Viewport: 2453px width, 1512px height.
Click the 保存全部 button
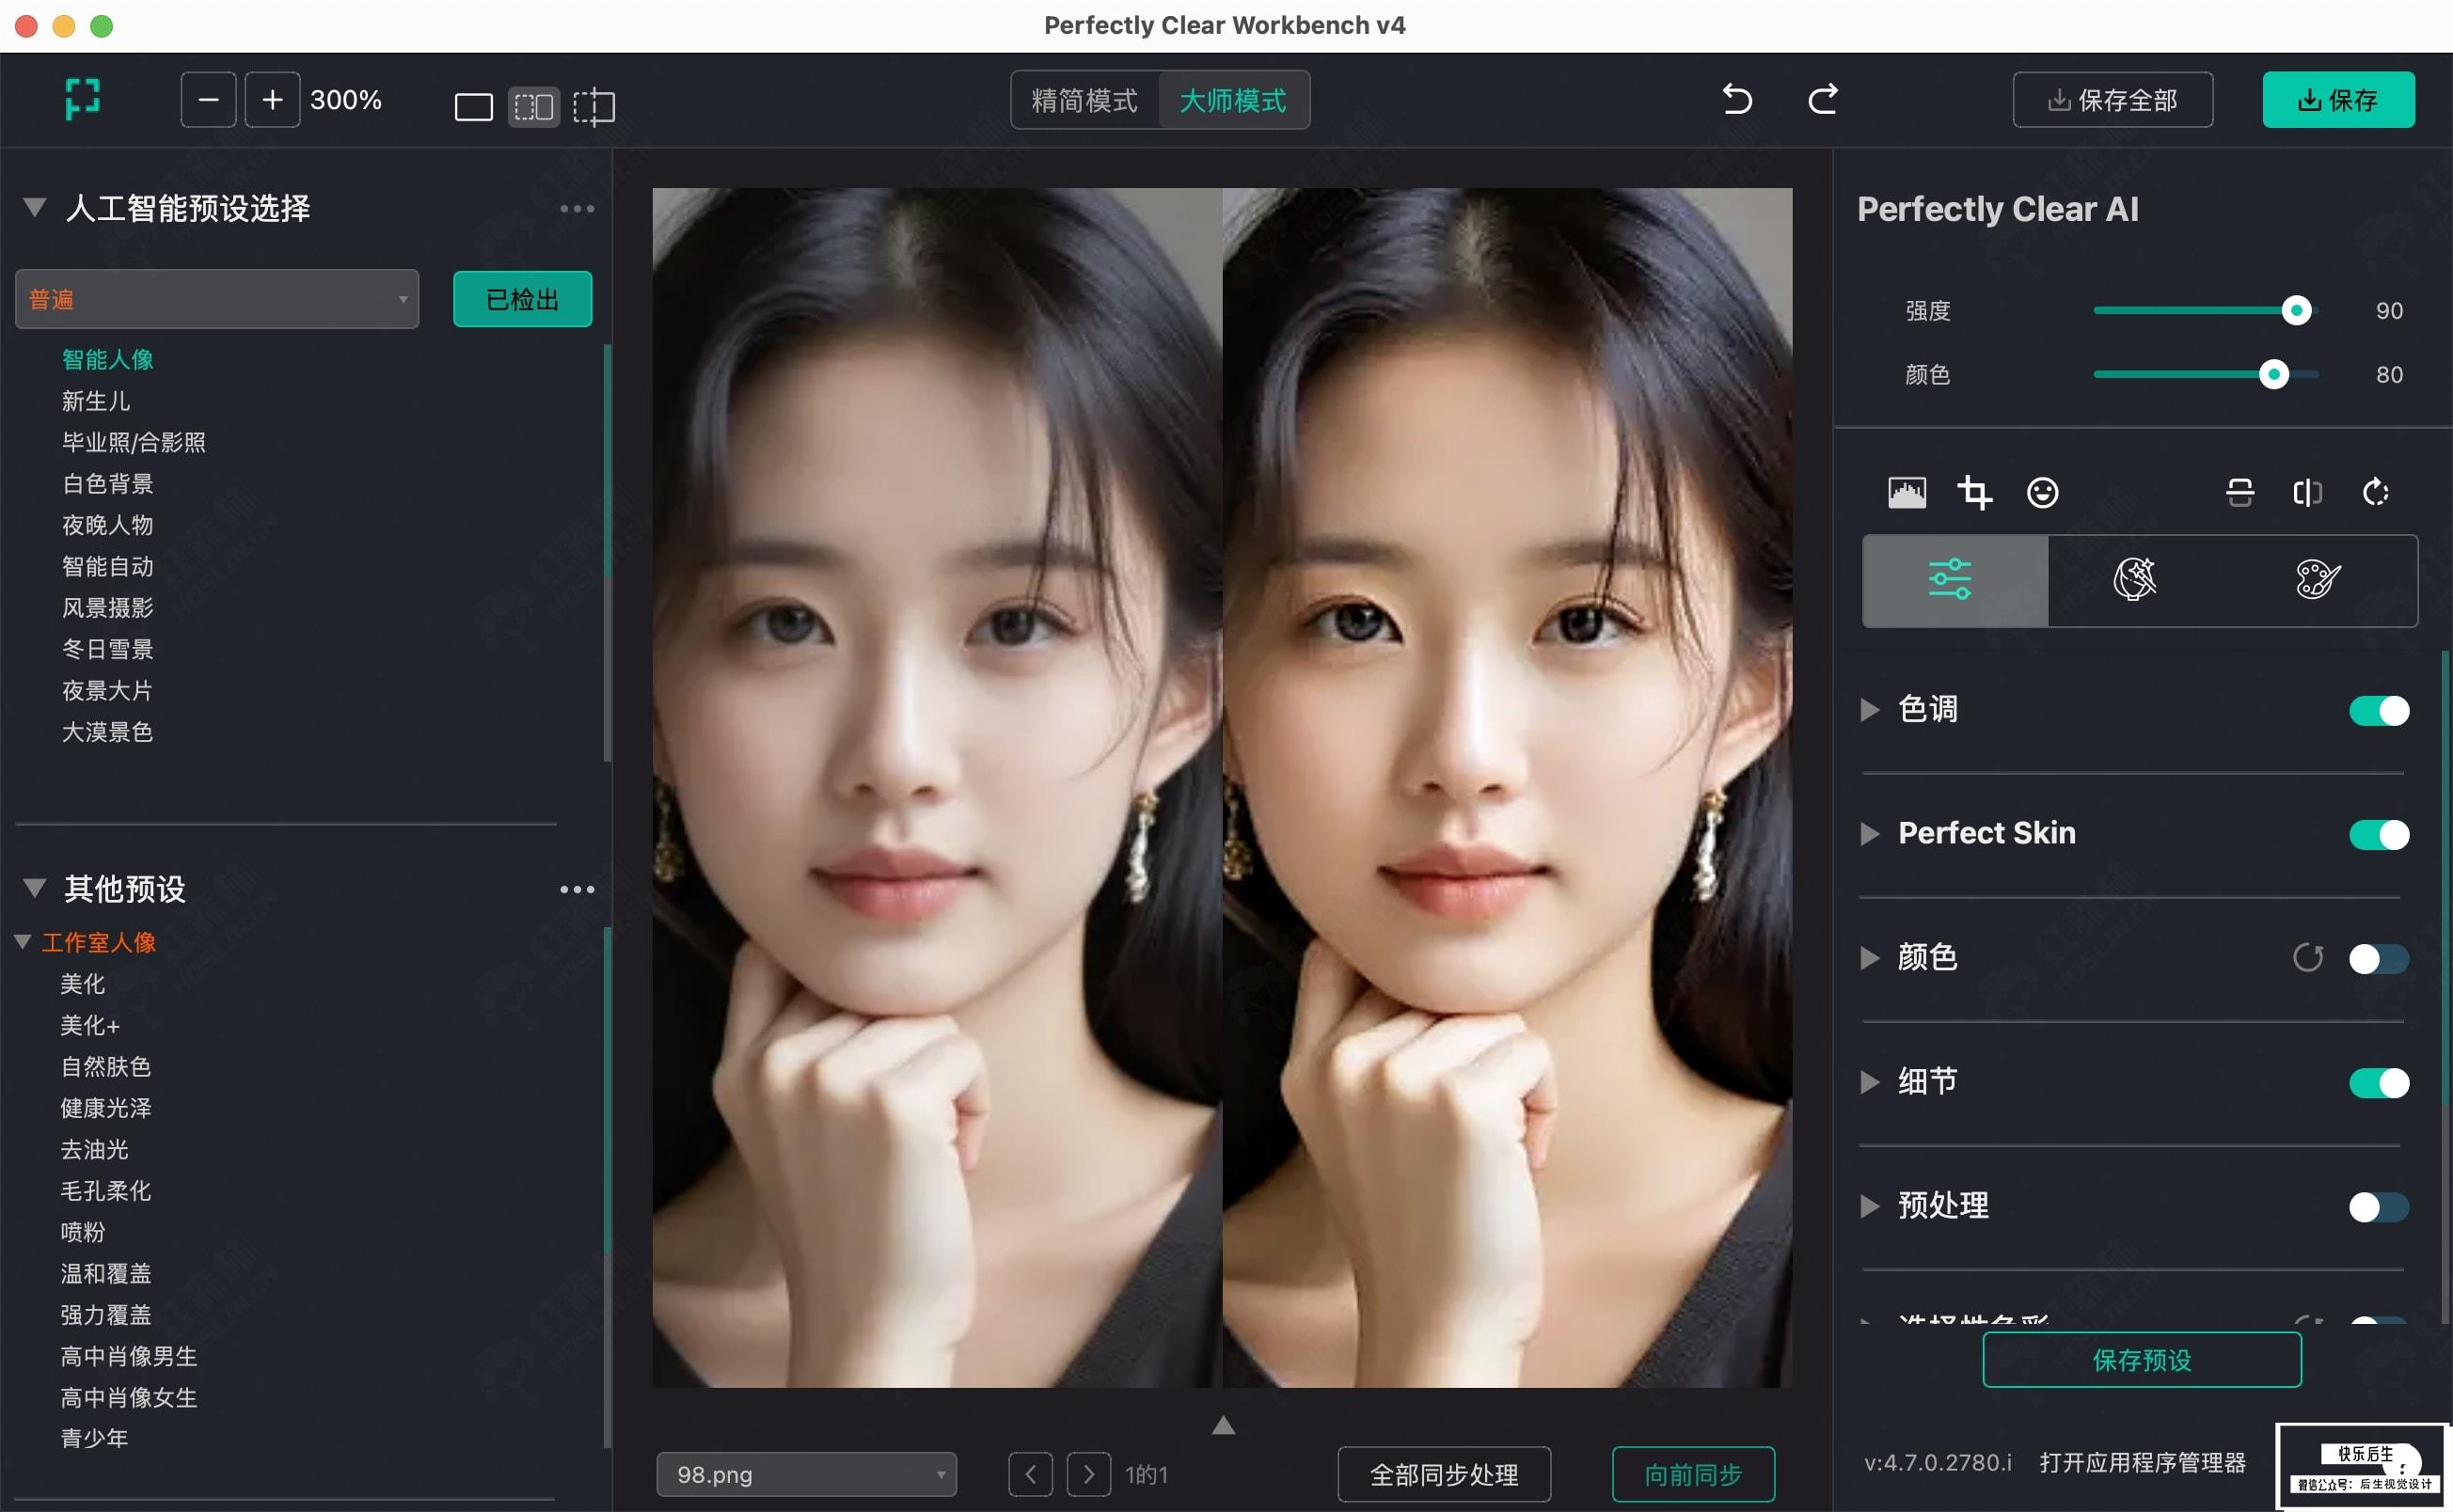click(x=2112, y=100)
